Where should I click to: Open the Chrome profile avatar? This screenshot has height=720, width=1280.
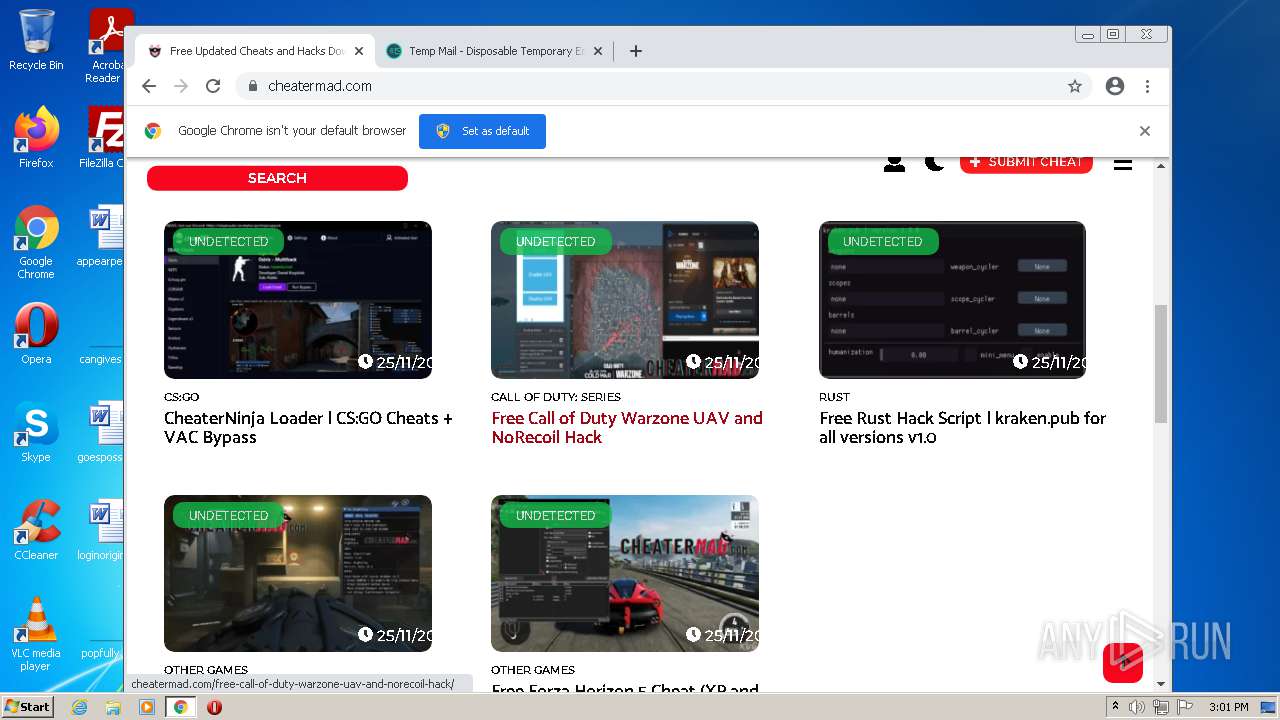click(1115, 86)
